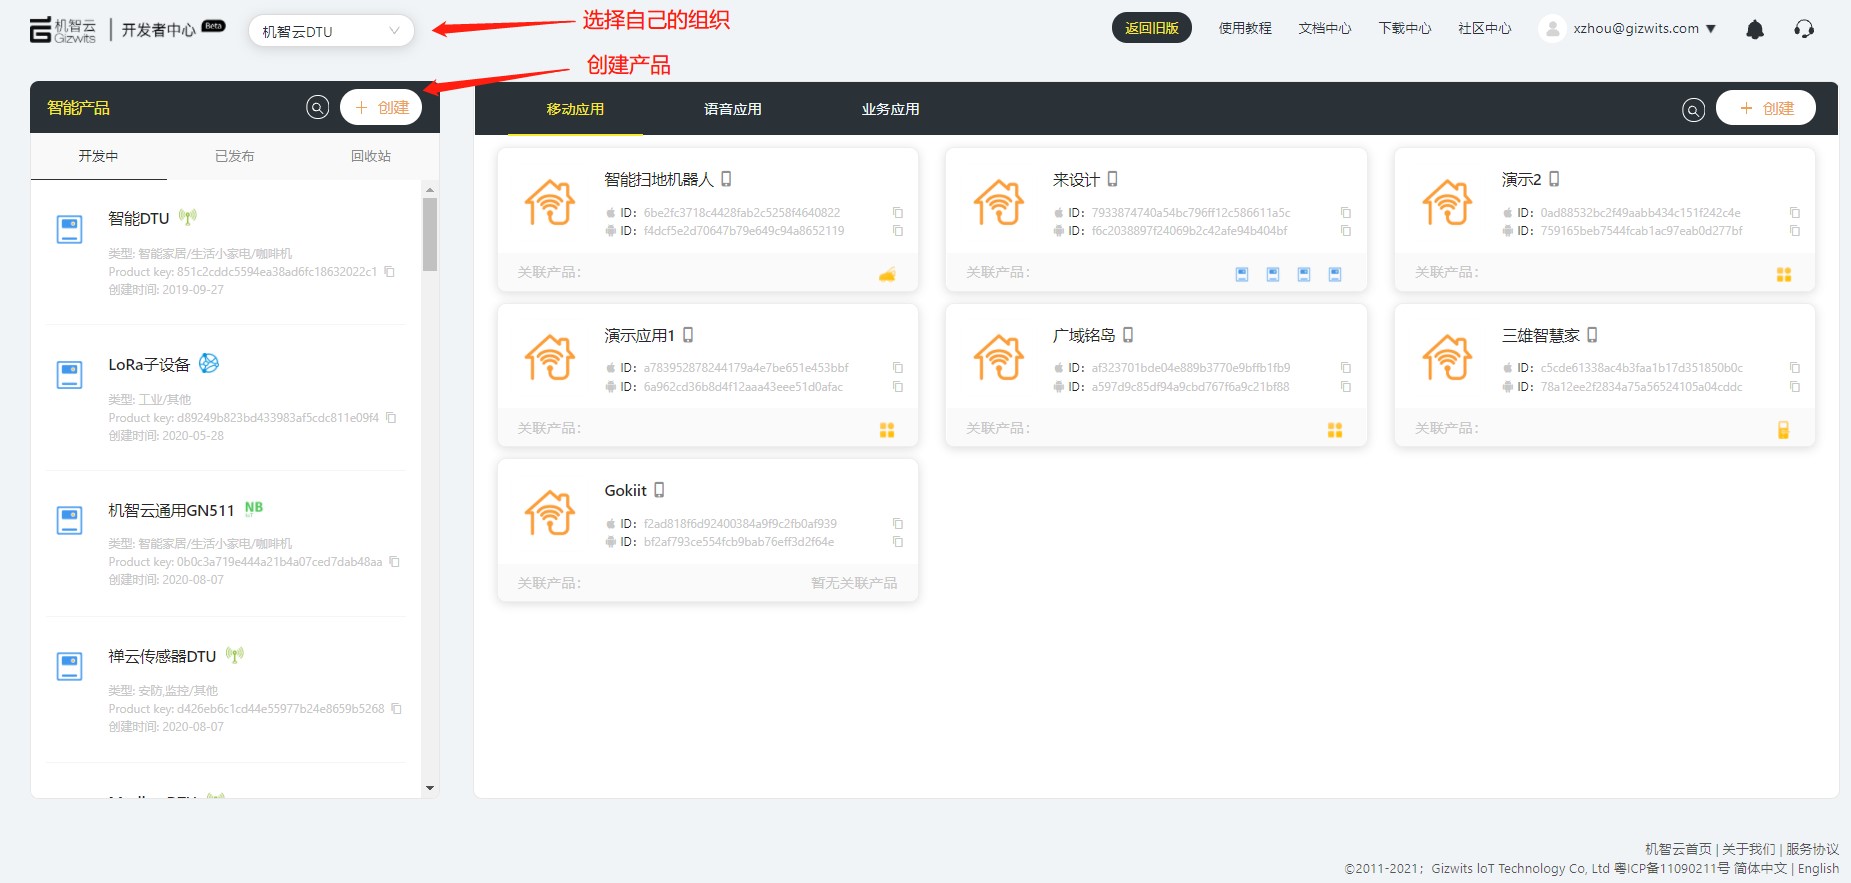
Task: Switch to the 语音应用 tab
Action: point(732,109)
